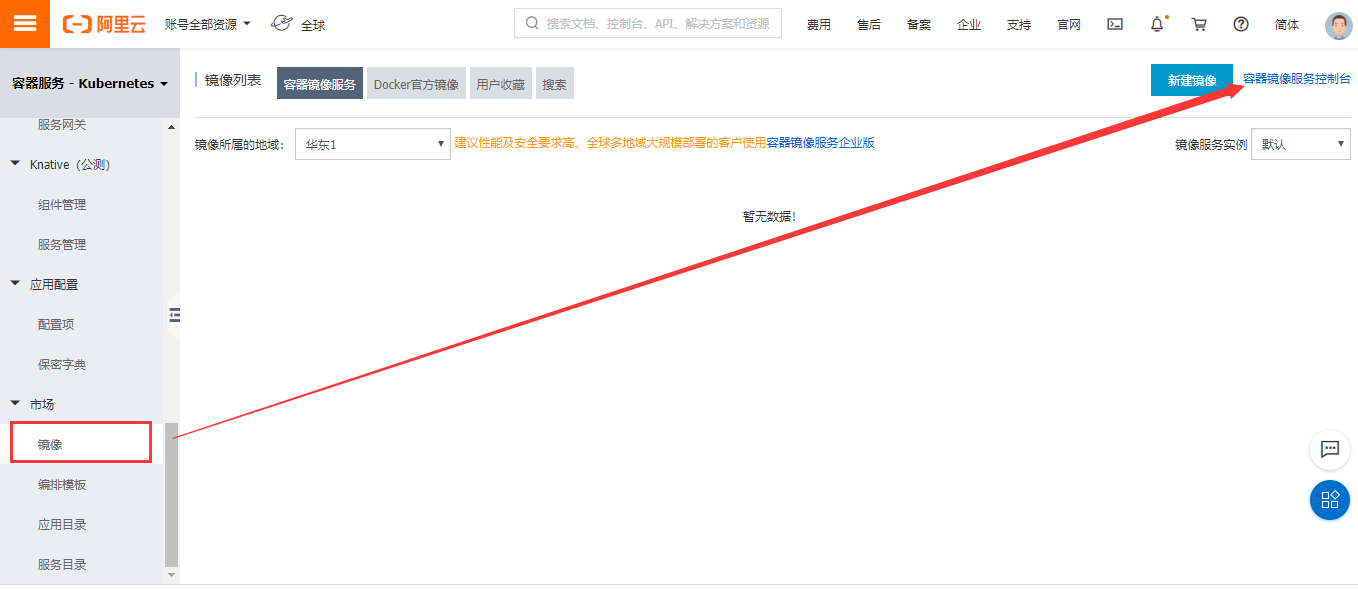Viewport: 1358px width, 590px height.
Task: Open the 镜像所属的地域 region dropdown
Action: [372, 143]
